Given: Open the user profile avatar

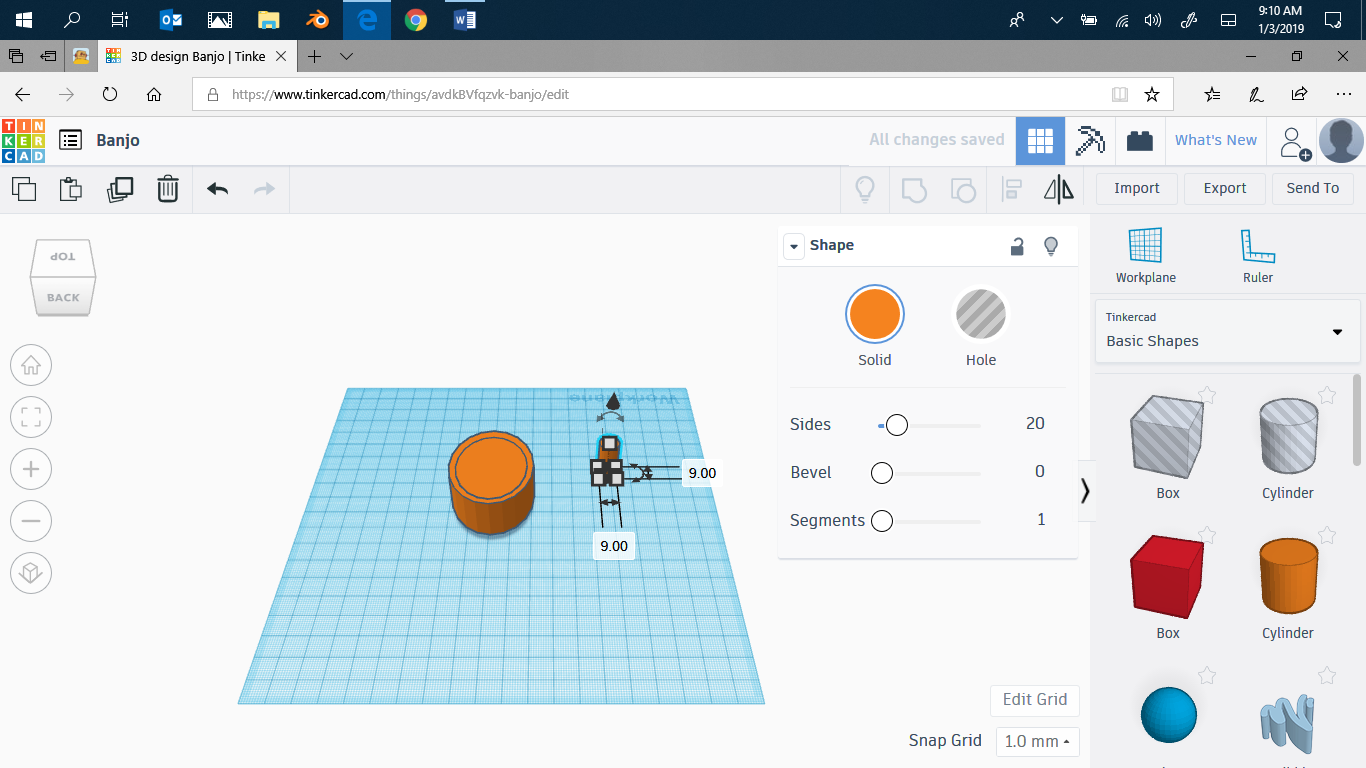Looking at the screenshot, I should click(1341, 141).
